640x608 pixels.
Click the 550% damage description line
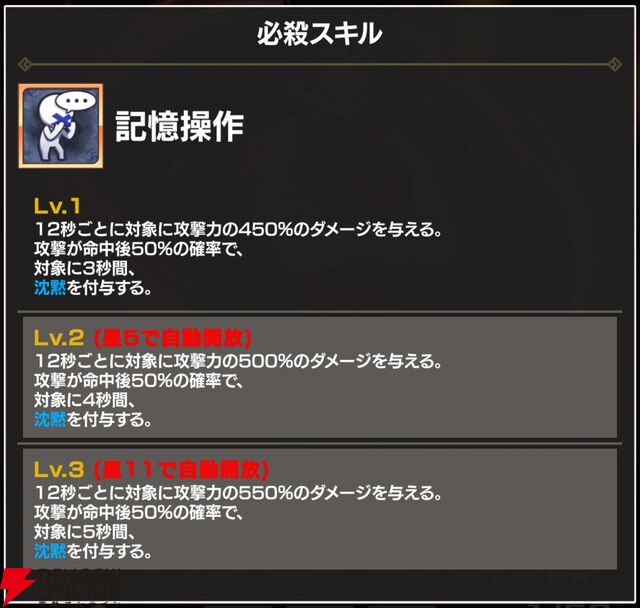pos(238,493)
